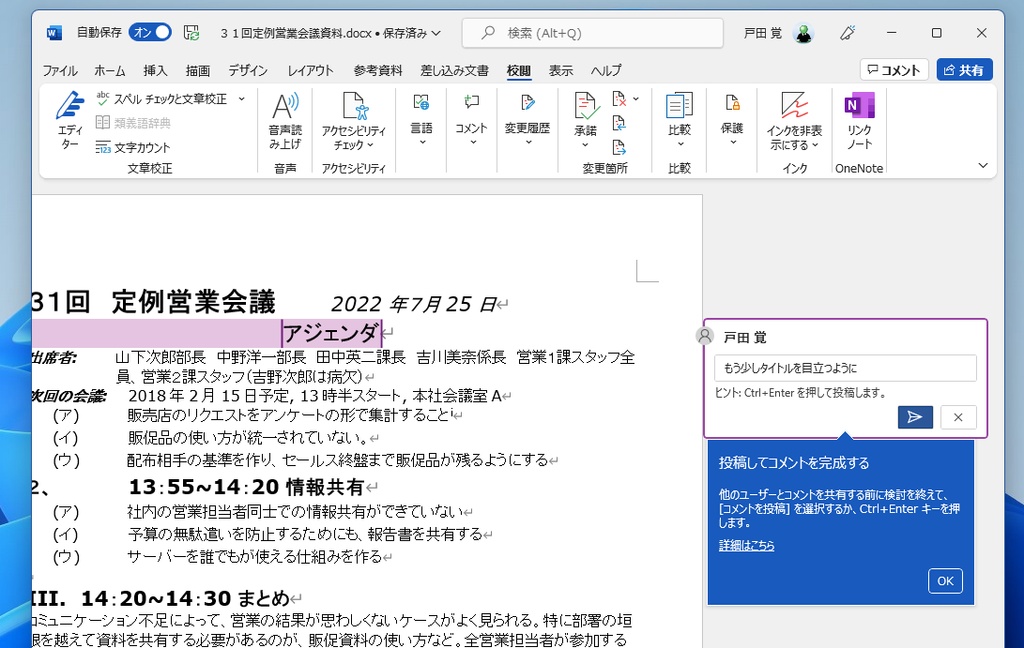Expand the 変更履歴 track changes menu

click(x=528, y=120)
